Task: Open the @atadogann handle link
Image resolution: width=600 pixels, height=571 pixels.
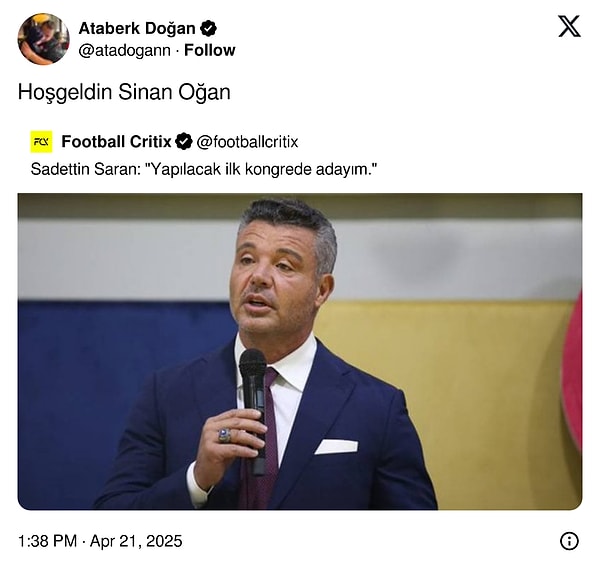Action: 124,50
